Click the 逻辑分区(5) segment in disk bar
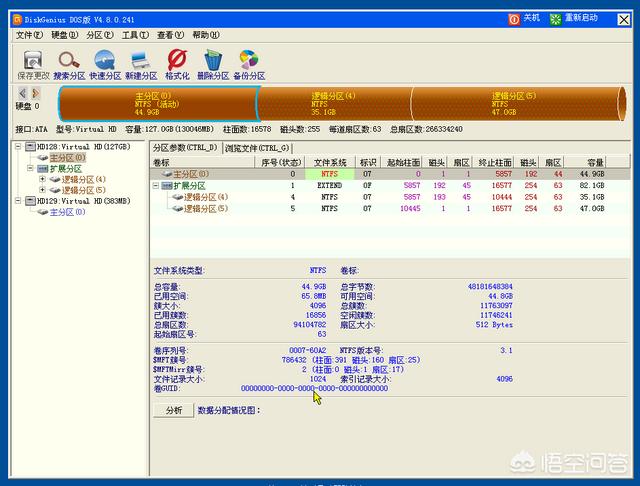The image size is (640, 486). coord(516,104)
